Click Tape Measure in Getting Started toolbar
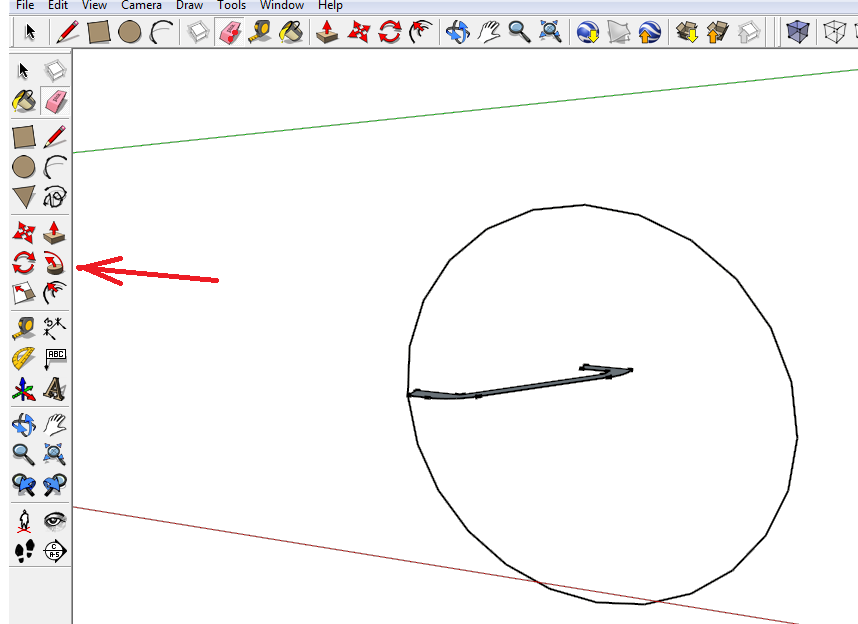This screenshot has height=624, width=858. point(260,32)
